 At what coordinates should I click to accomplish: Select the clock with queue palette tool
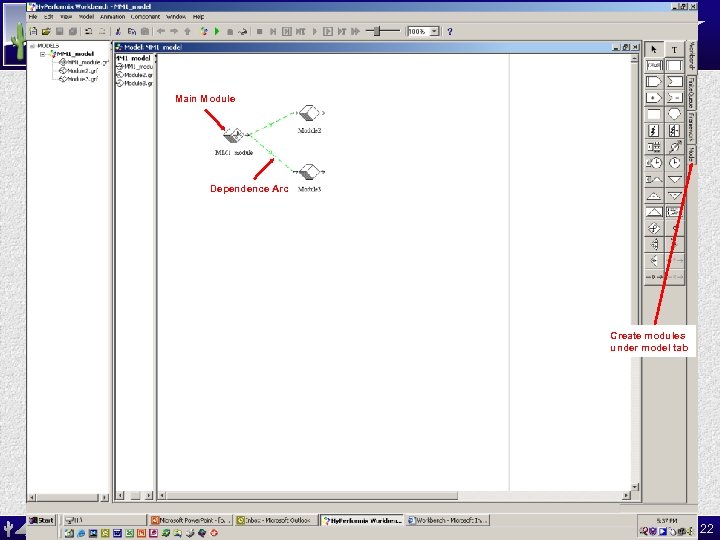pos(654,163)
